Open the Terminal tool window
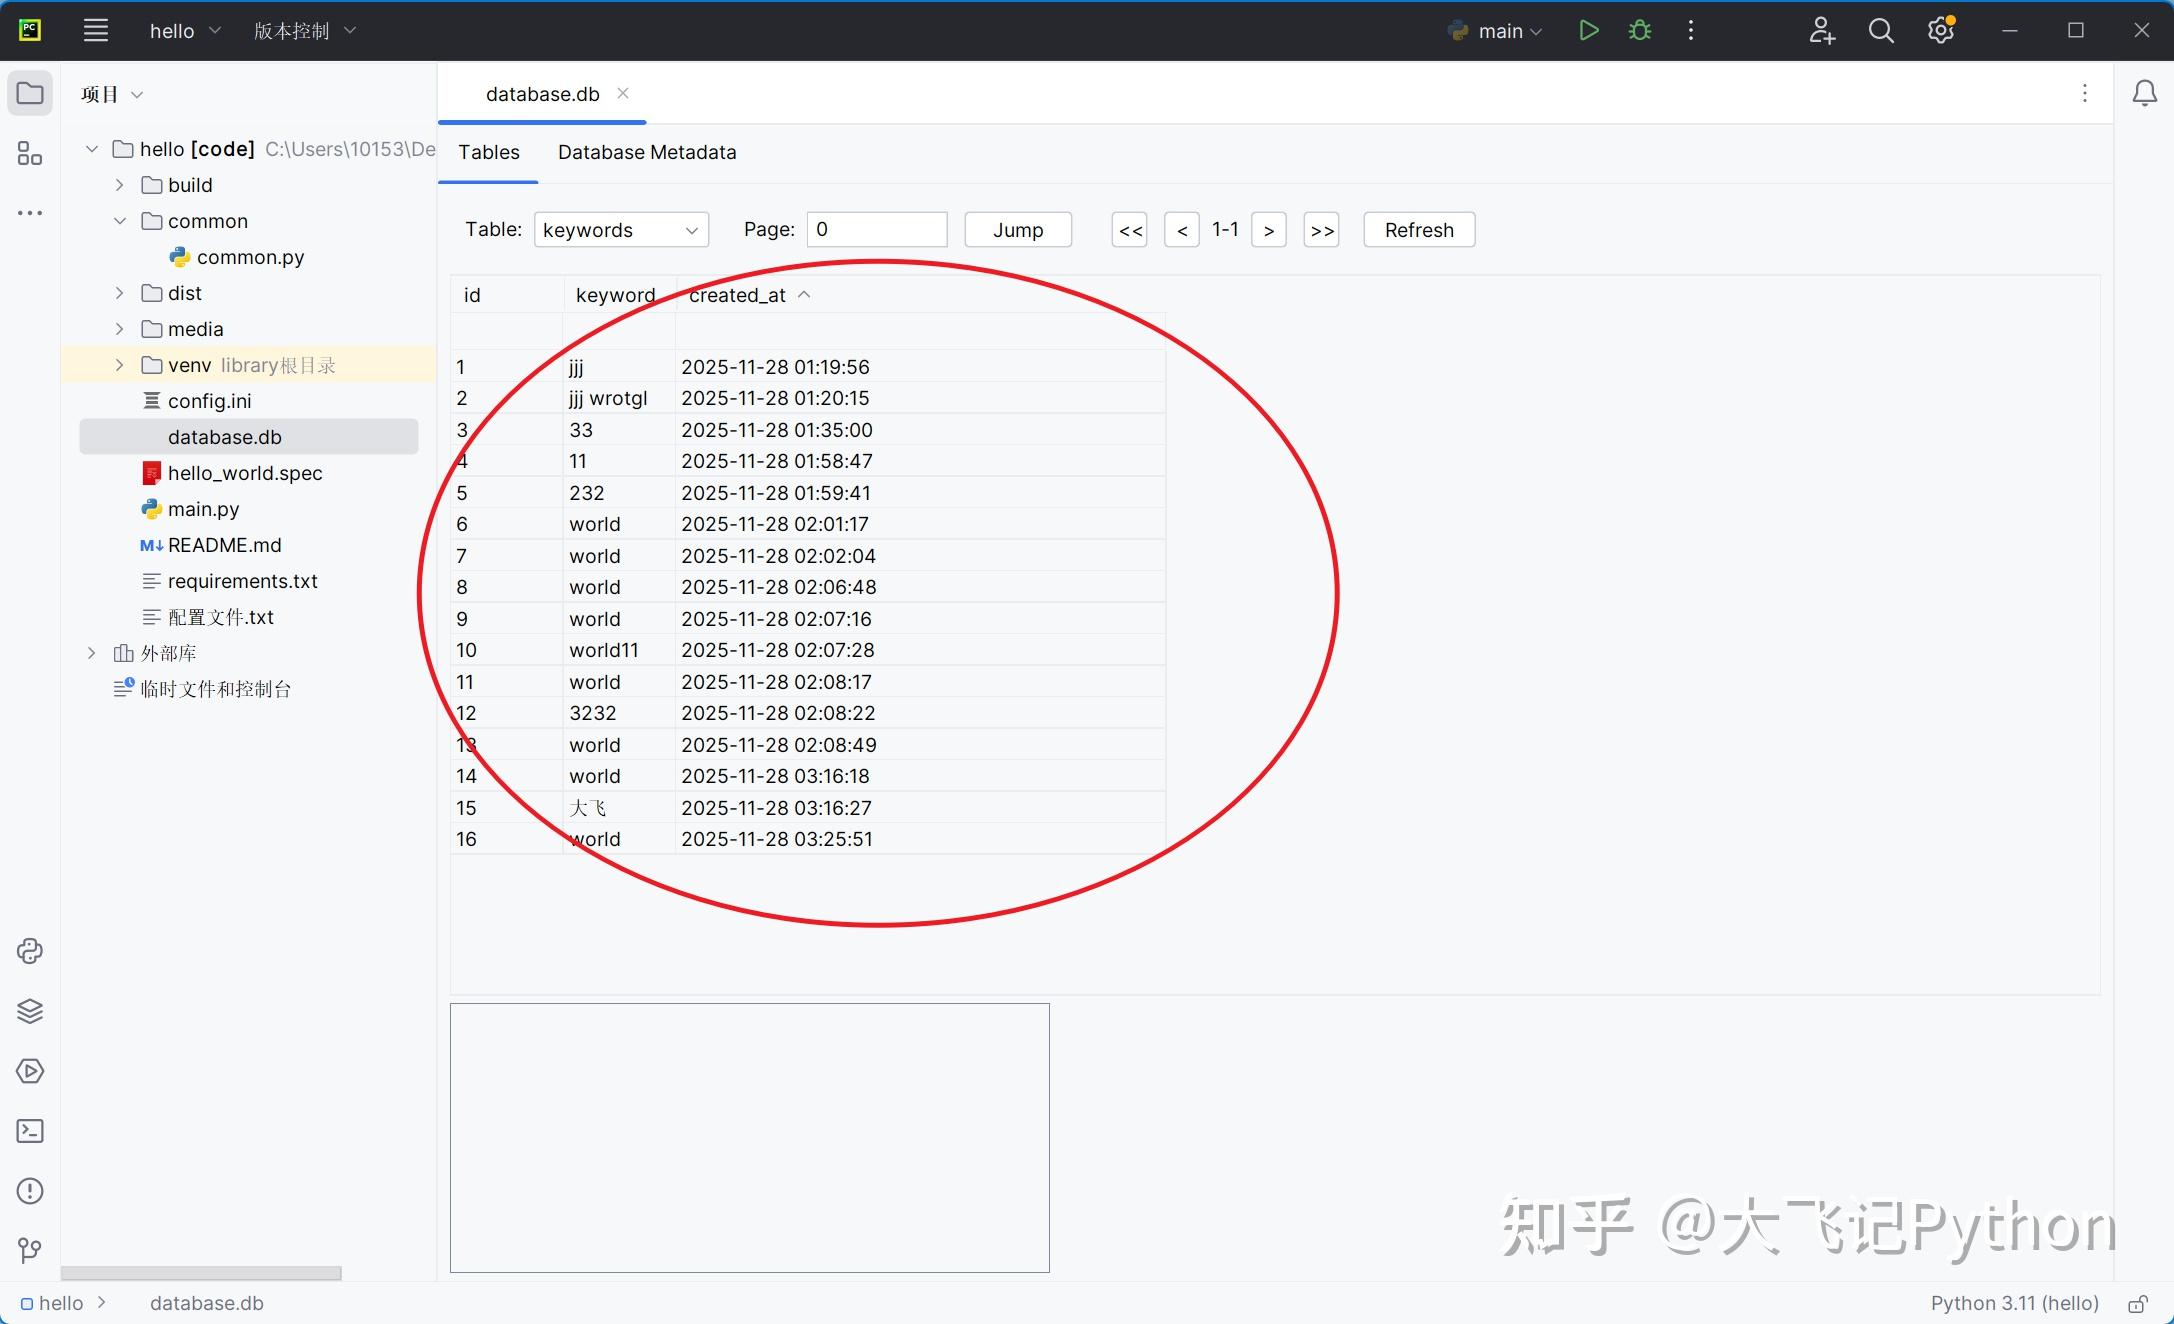The width and height of the screenshot is (2174, 1324). tap(29, 1131)
